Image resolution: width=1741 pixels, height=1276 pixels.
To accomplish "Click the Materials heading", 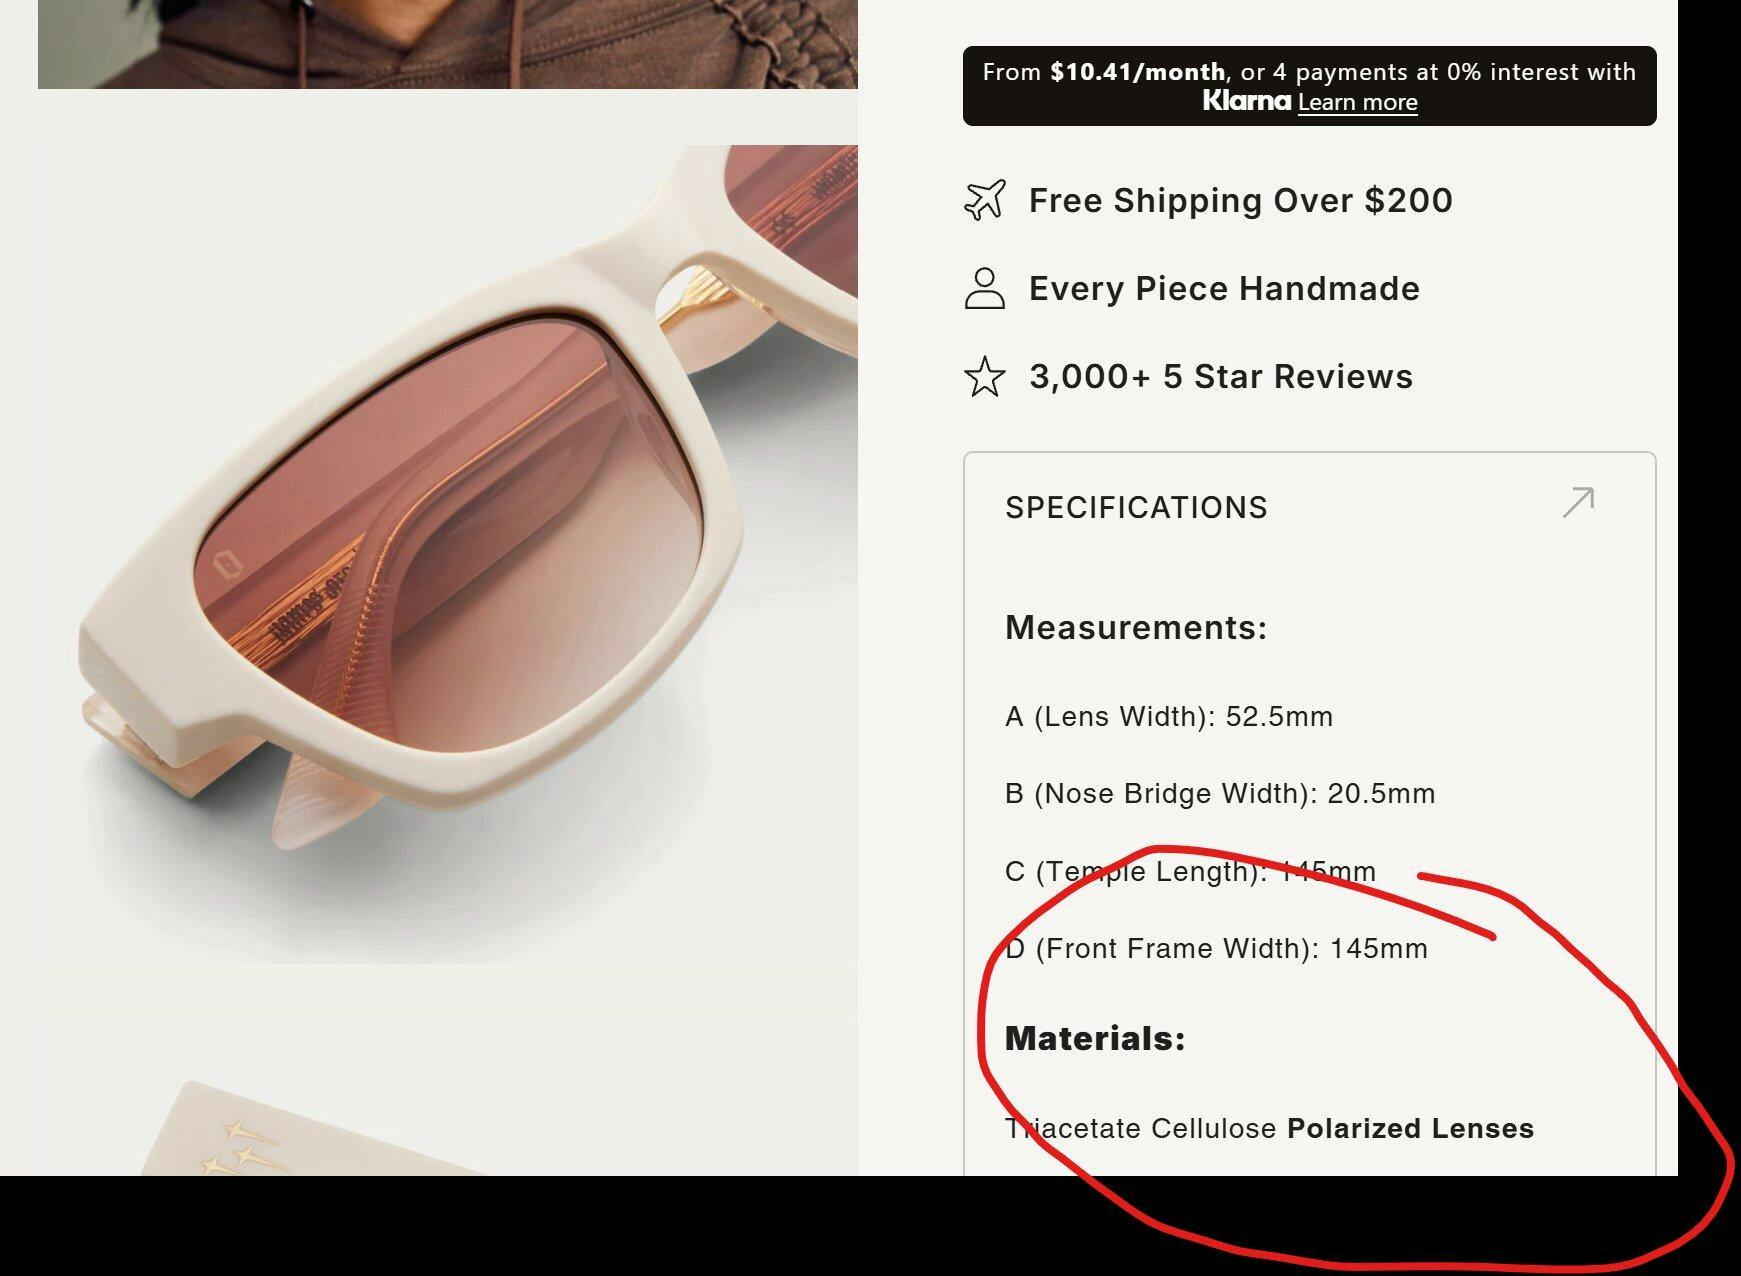I will point(1095,1038).
